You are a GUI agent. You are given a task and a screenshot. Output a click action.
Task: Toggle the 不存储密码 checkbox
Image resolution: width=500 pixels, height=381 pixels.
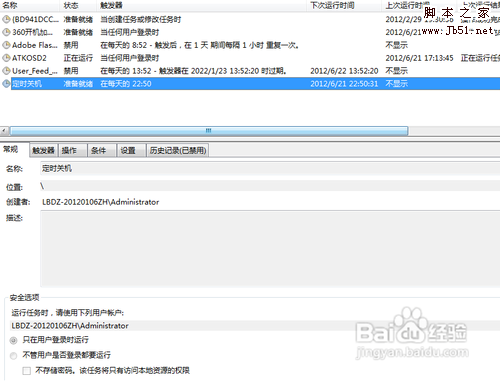[x=27, y=371]
